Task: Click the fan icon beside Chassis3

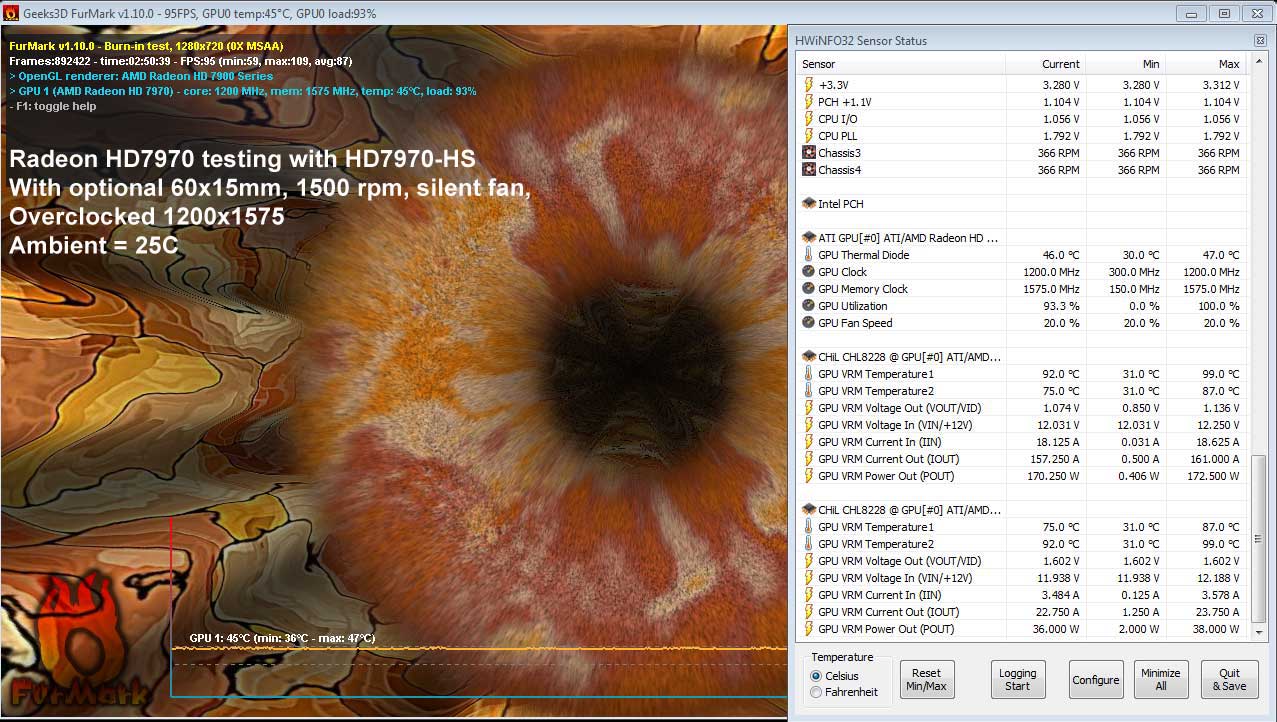Action: pos(809,153)
